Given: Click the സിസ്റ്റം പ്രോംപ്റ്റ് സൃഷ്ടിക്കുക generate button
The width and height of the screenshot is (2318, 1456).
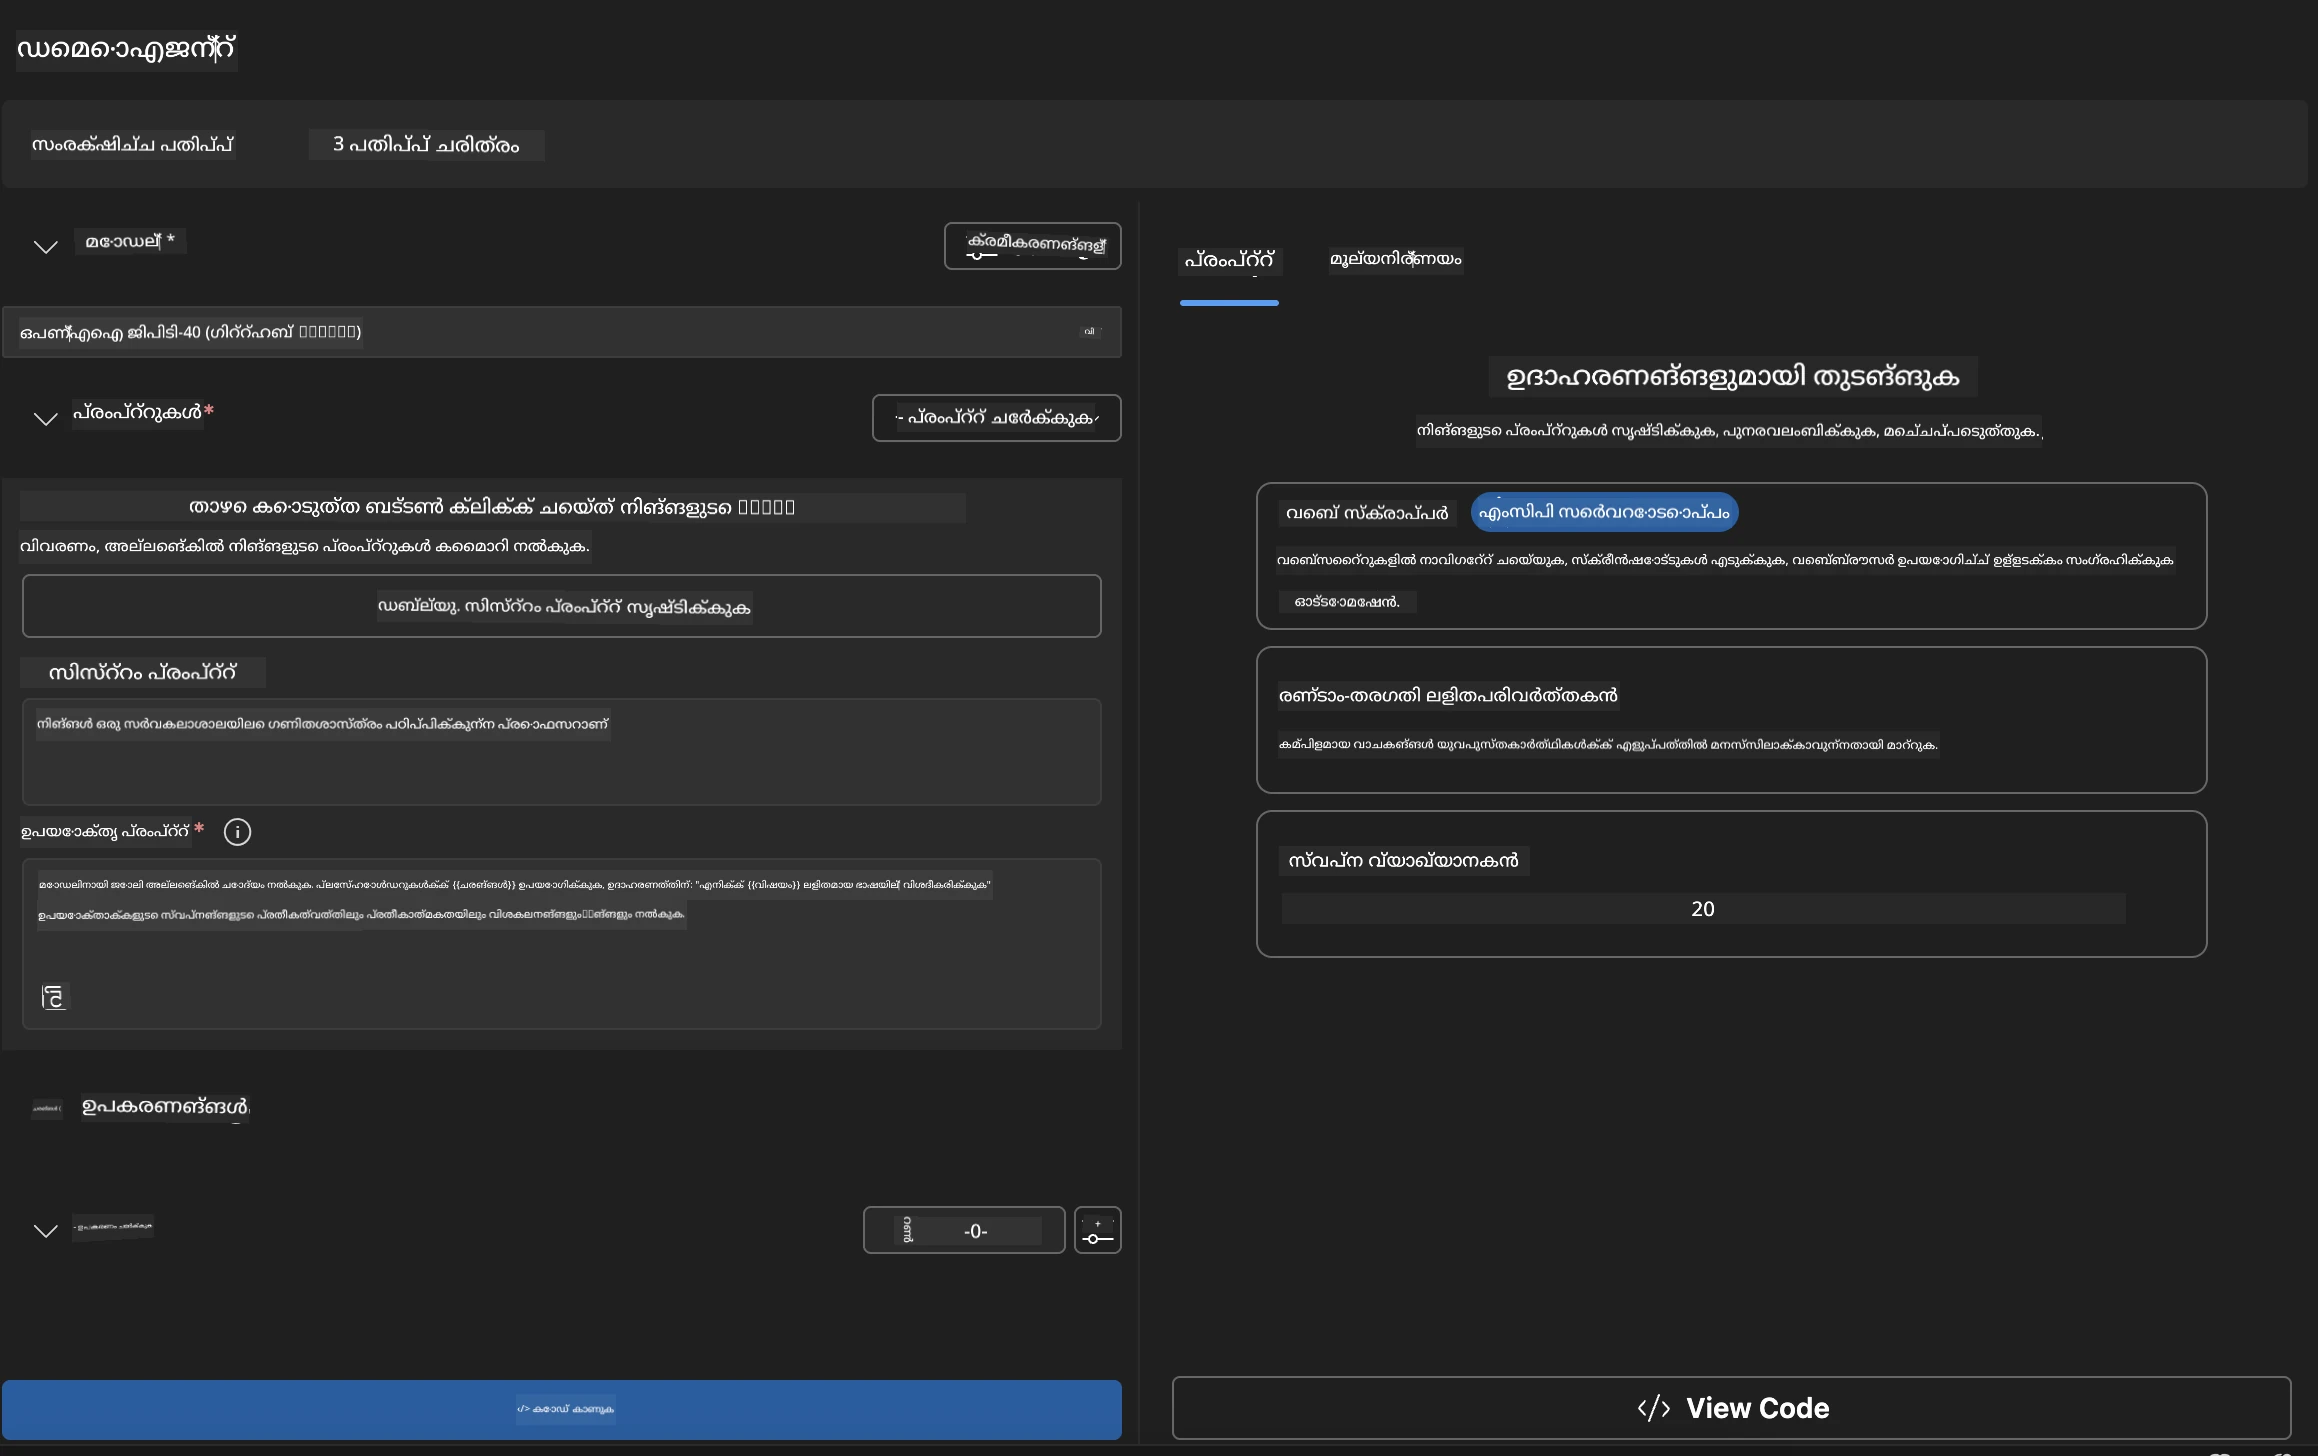Looking at the screenshot, I should point(561,606).
